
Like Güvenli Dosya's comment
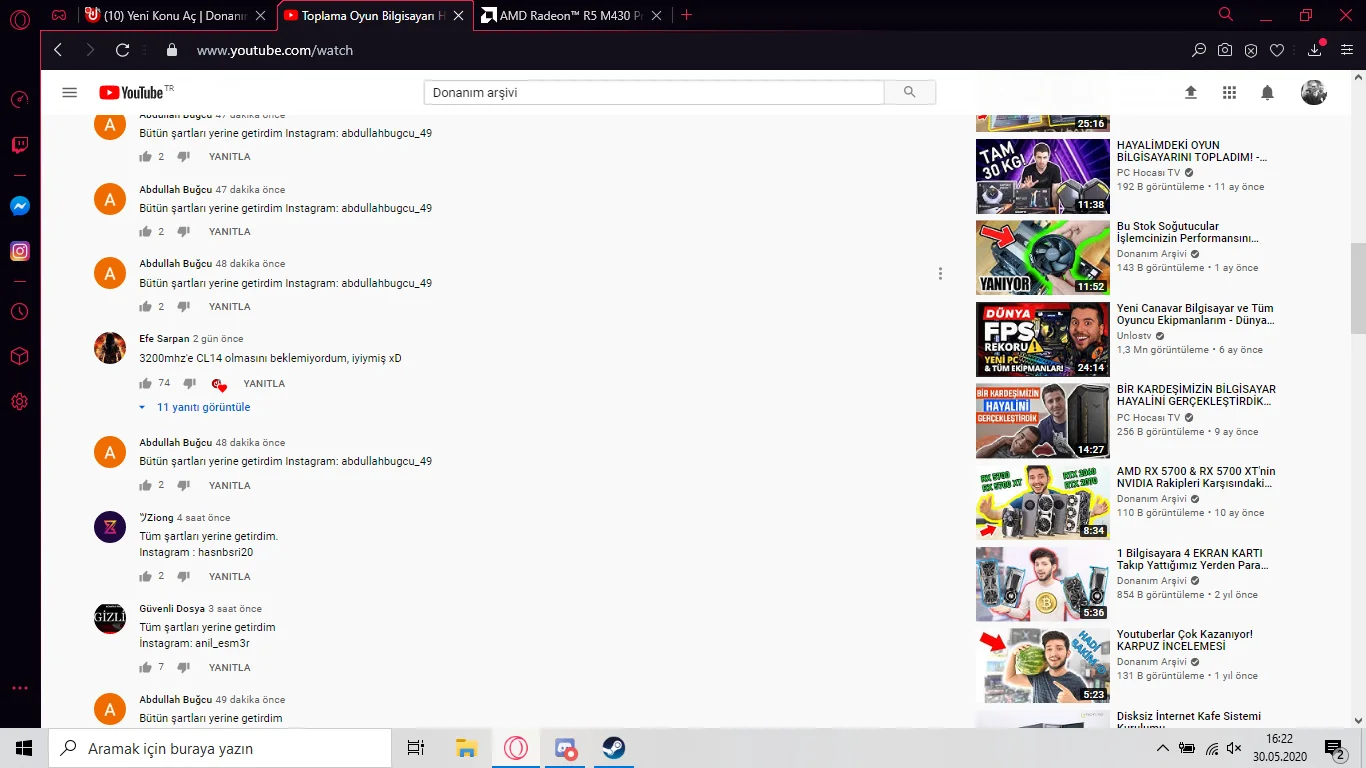click(146, 667)
